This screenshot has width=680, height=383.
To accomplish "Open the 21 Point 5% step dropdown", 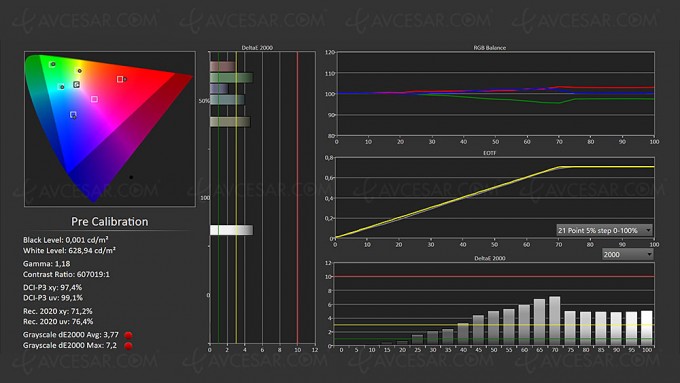I will 604,230.
